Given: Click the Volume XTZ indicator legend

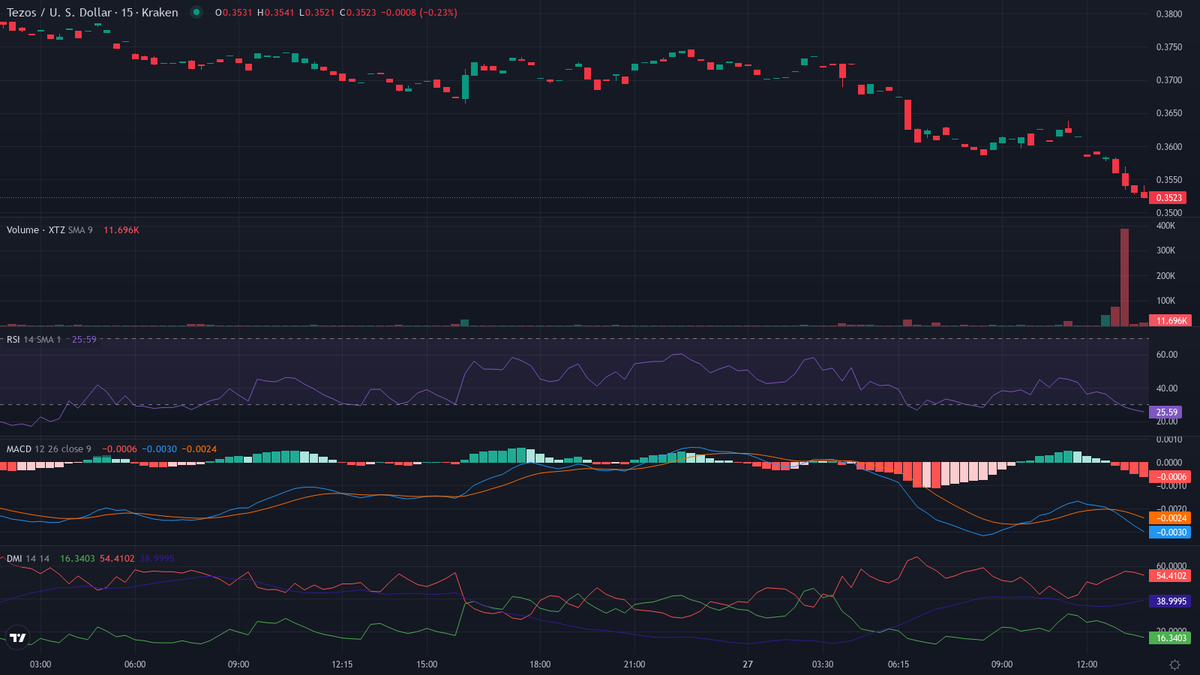Looking at the screenshot, I should pyautogui.click(x=49, y=229).
